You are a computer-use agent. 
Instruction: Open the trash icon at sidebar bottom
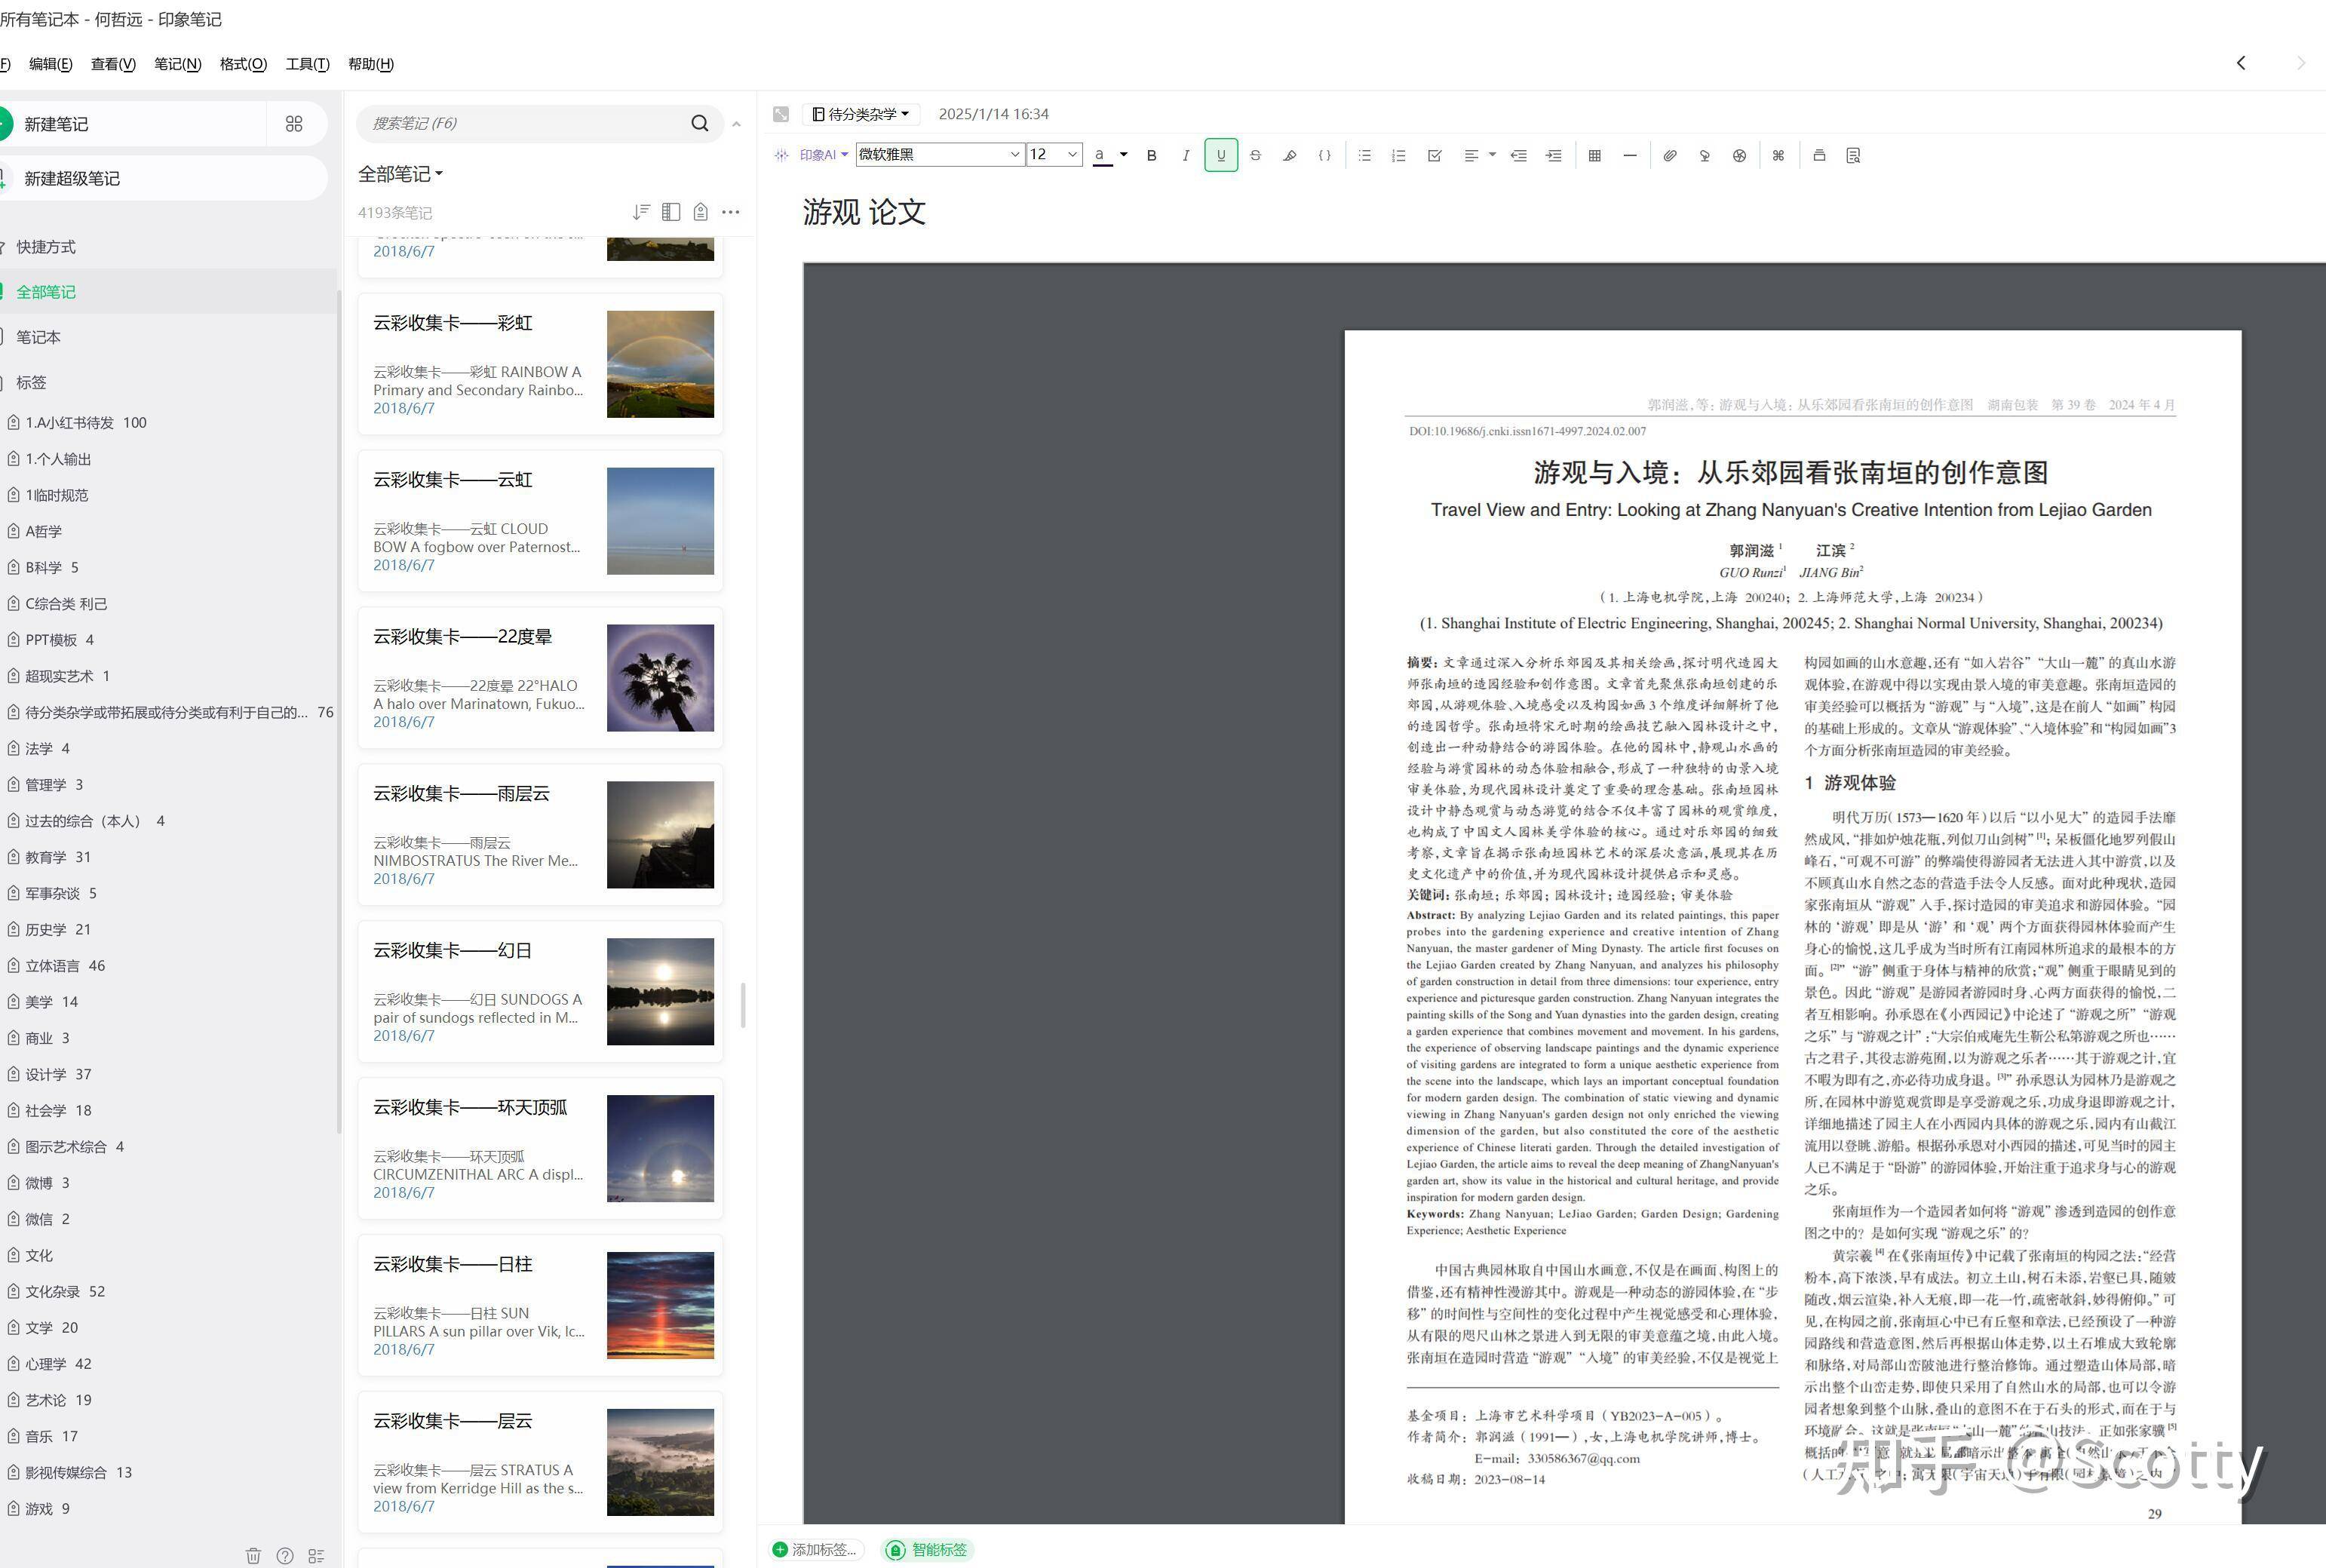253,1555
